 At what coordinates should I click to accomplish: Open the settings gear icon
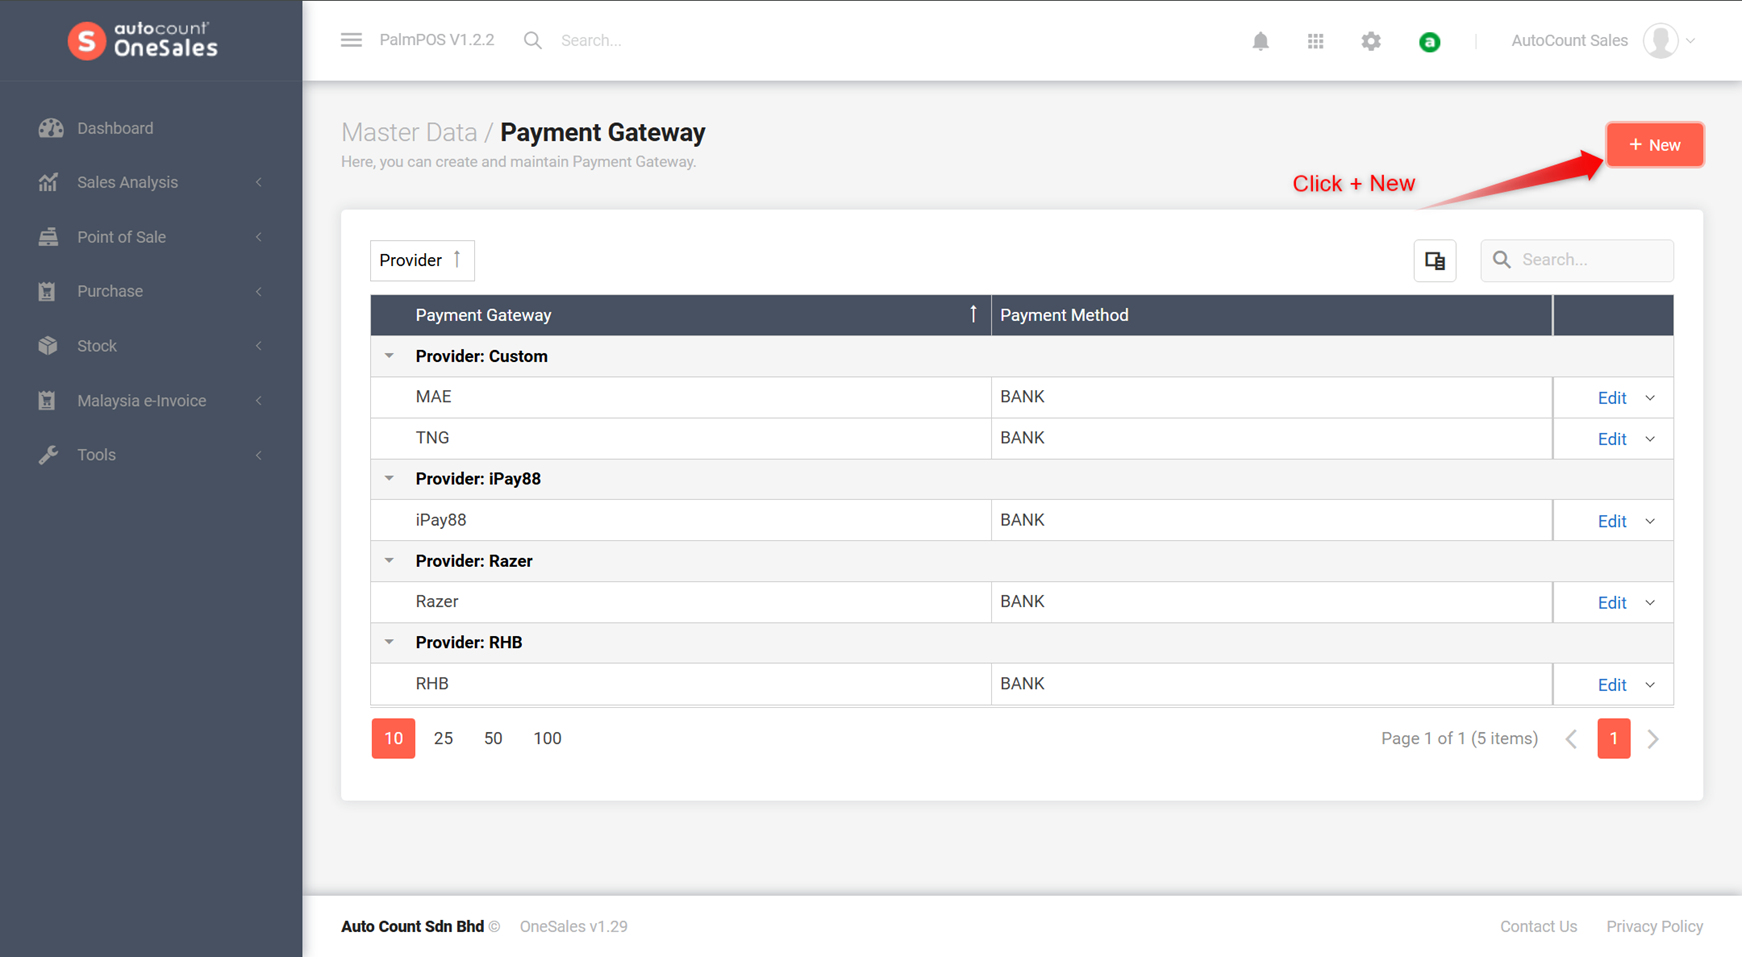(x=1371, y=41)
